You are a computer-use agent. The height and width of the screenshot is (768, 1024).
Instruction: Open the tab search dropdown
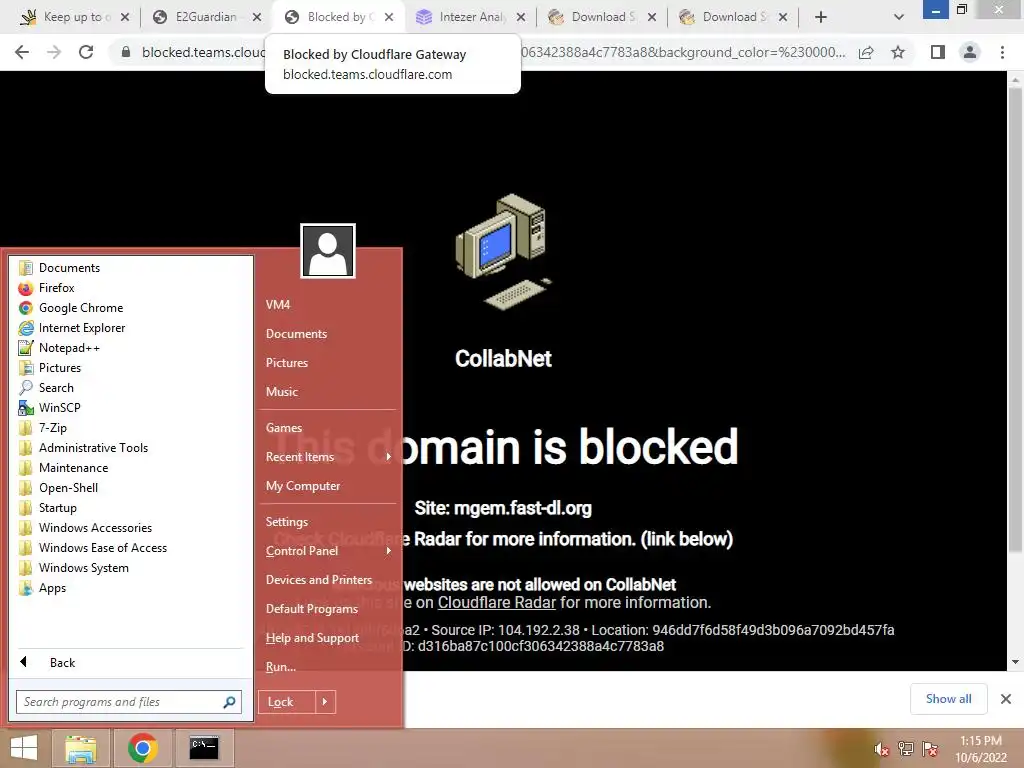(899, 17)
